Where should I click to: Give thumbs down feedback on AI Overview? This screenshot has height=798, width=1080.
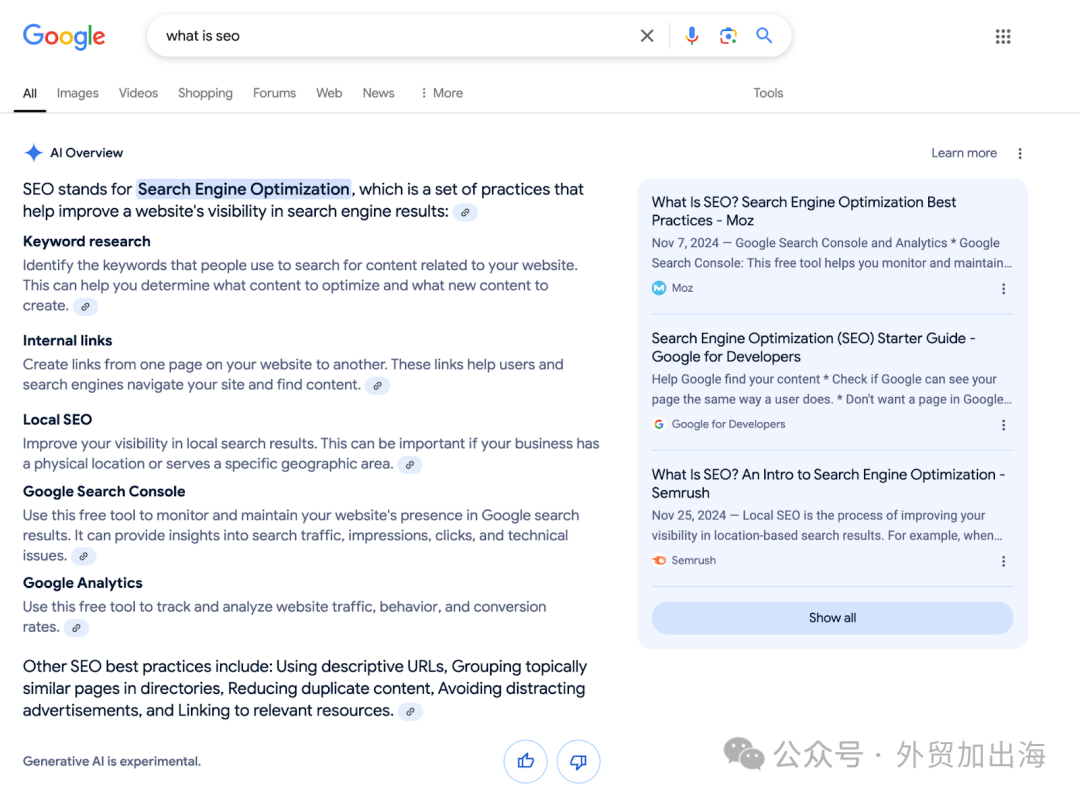click(579, 761)
